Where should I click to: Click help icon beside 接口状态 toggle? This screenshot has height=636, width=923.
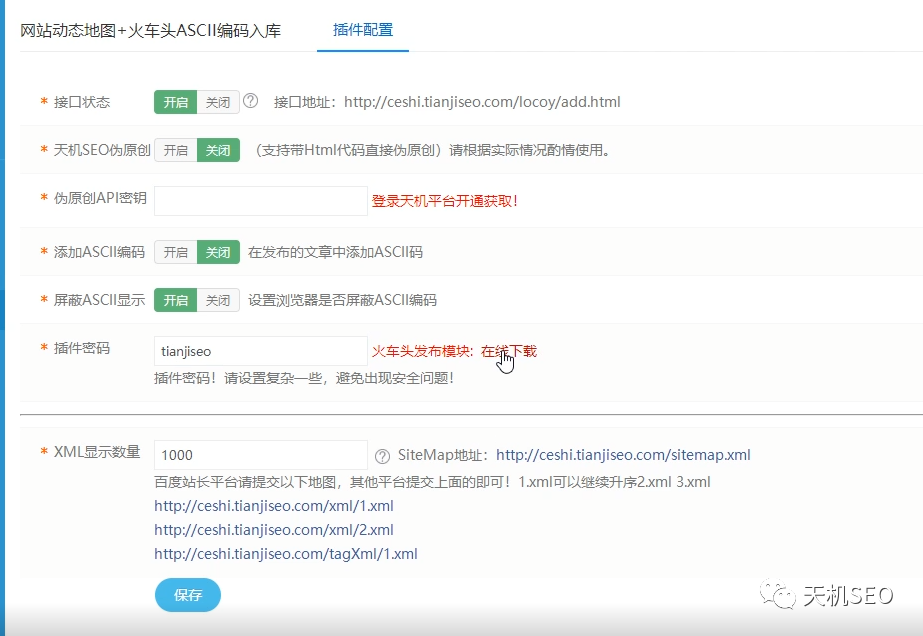[250, 101]
